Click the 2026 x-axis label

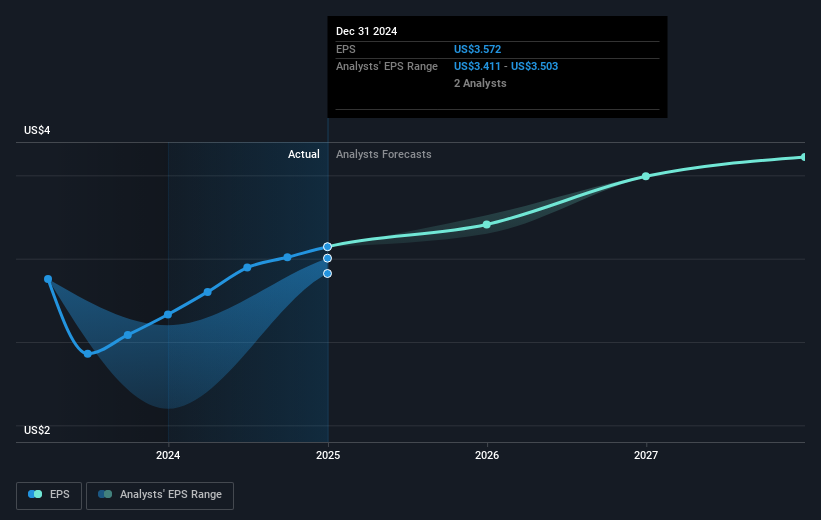click(x=487, y=455)
